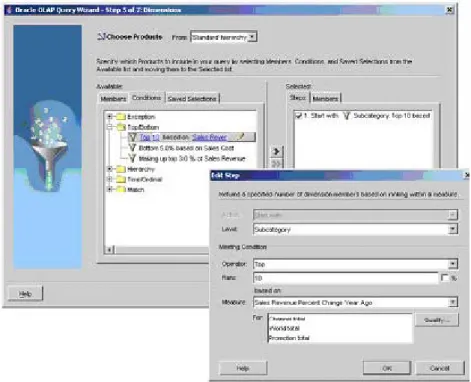The width and height of the screenshot is (471, 382).
Task: Close the Edit Step dialog
Action: pyautogui.click(x=467, y=175)
